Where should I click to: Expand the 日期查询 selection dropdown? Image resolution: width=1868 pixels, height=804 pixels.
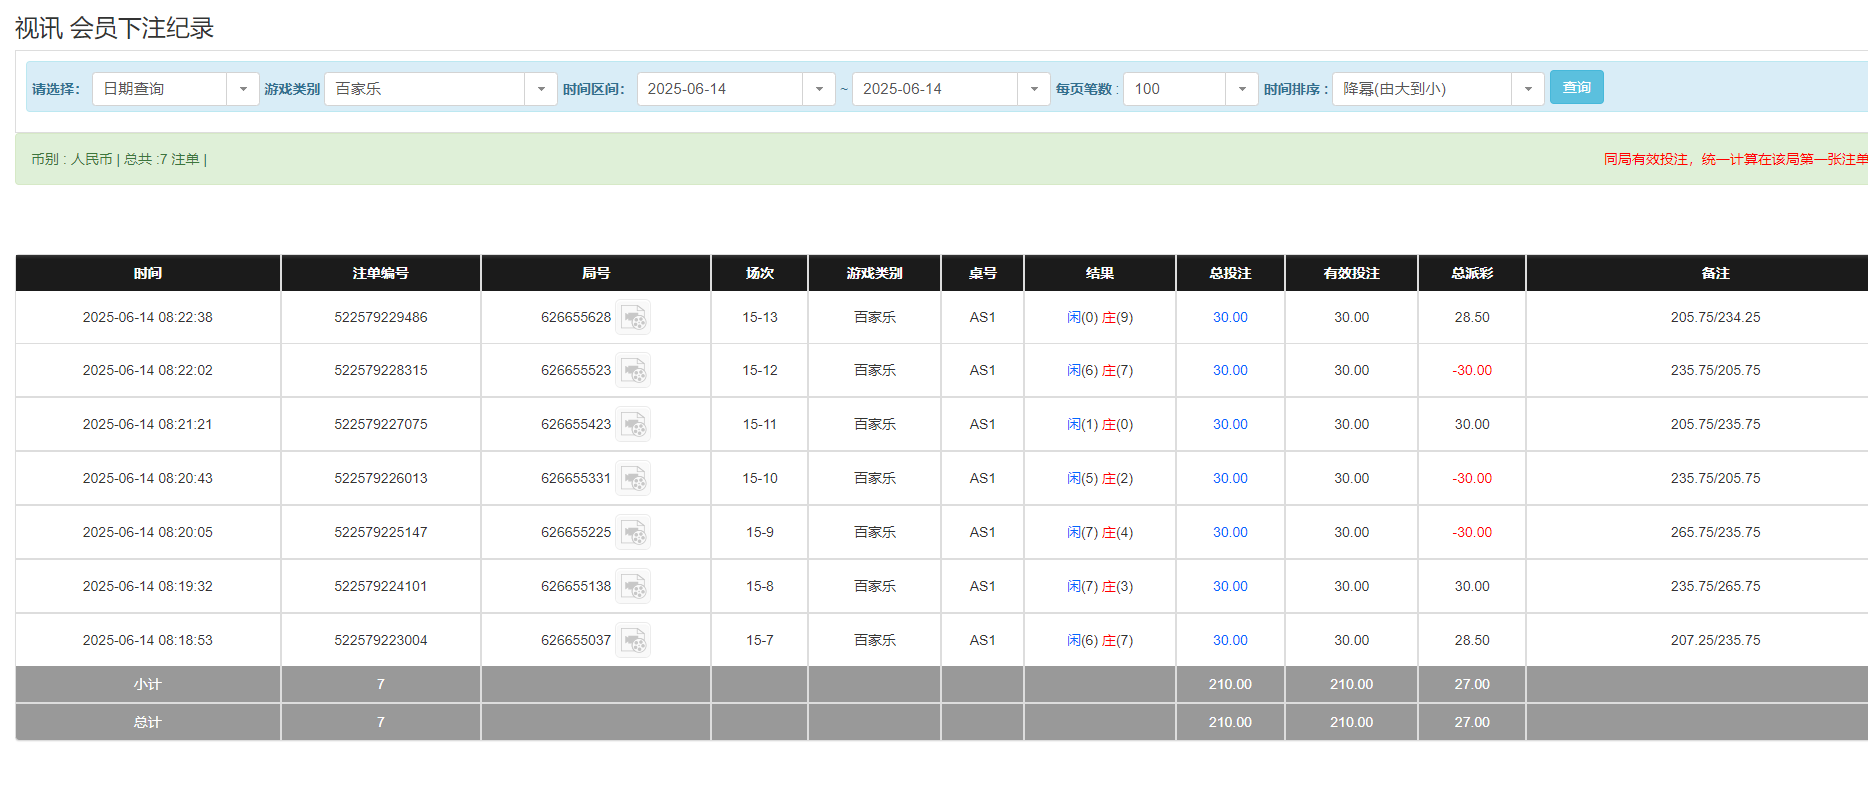point(242,89)
